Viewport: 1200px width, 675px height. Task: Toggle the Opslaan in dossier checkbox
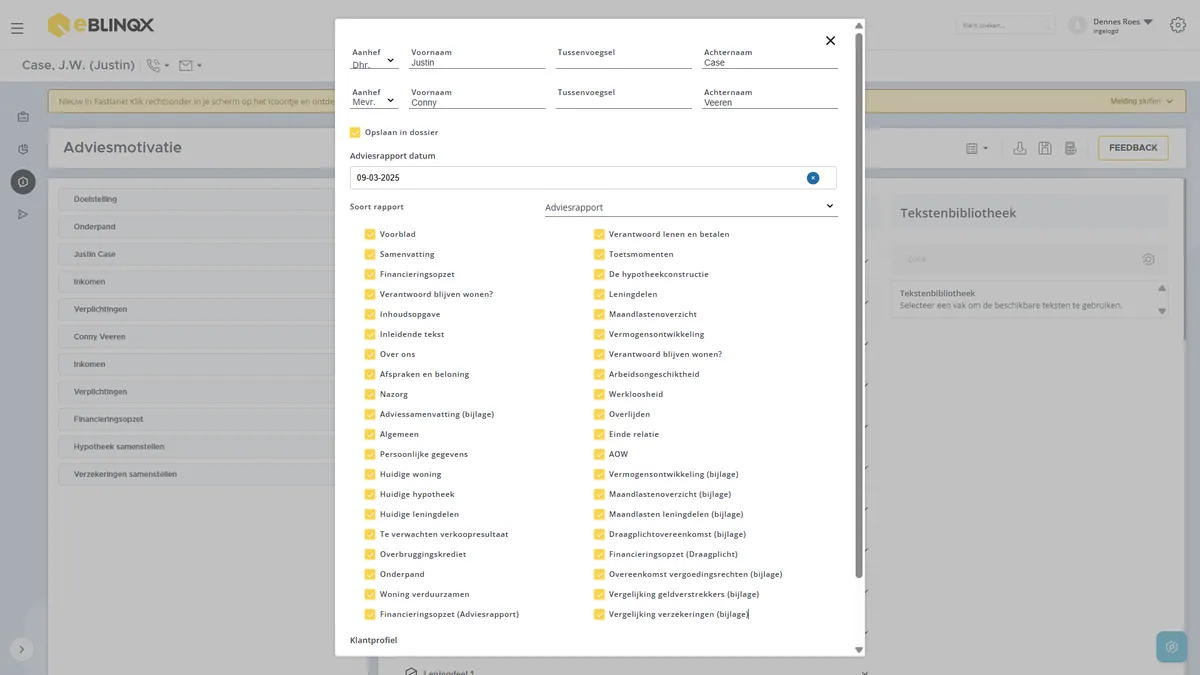(x=355, y=132)
